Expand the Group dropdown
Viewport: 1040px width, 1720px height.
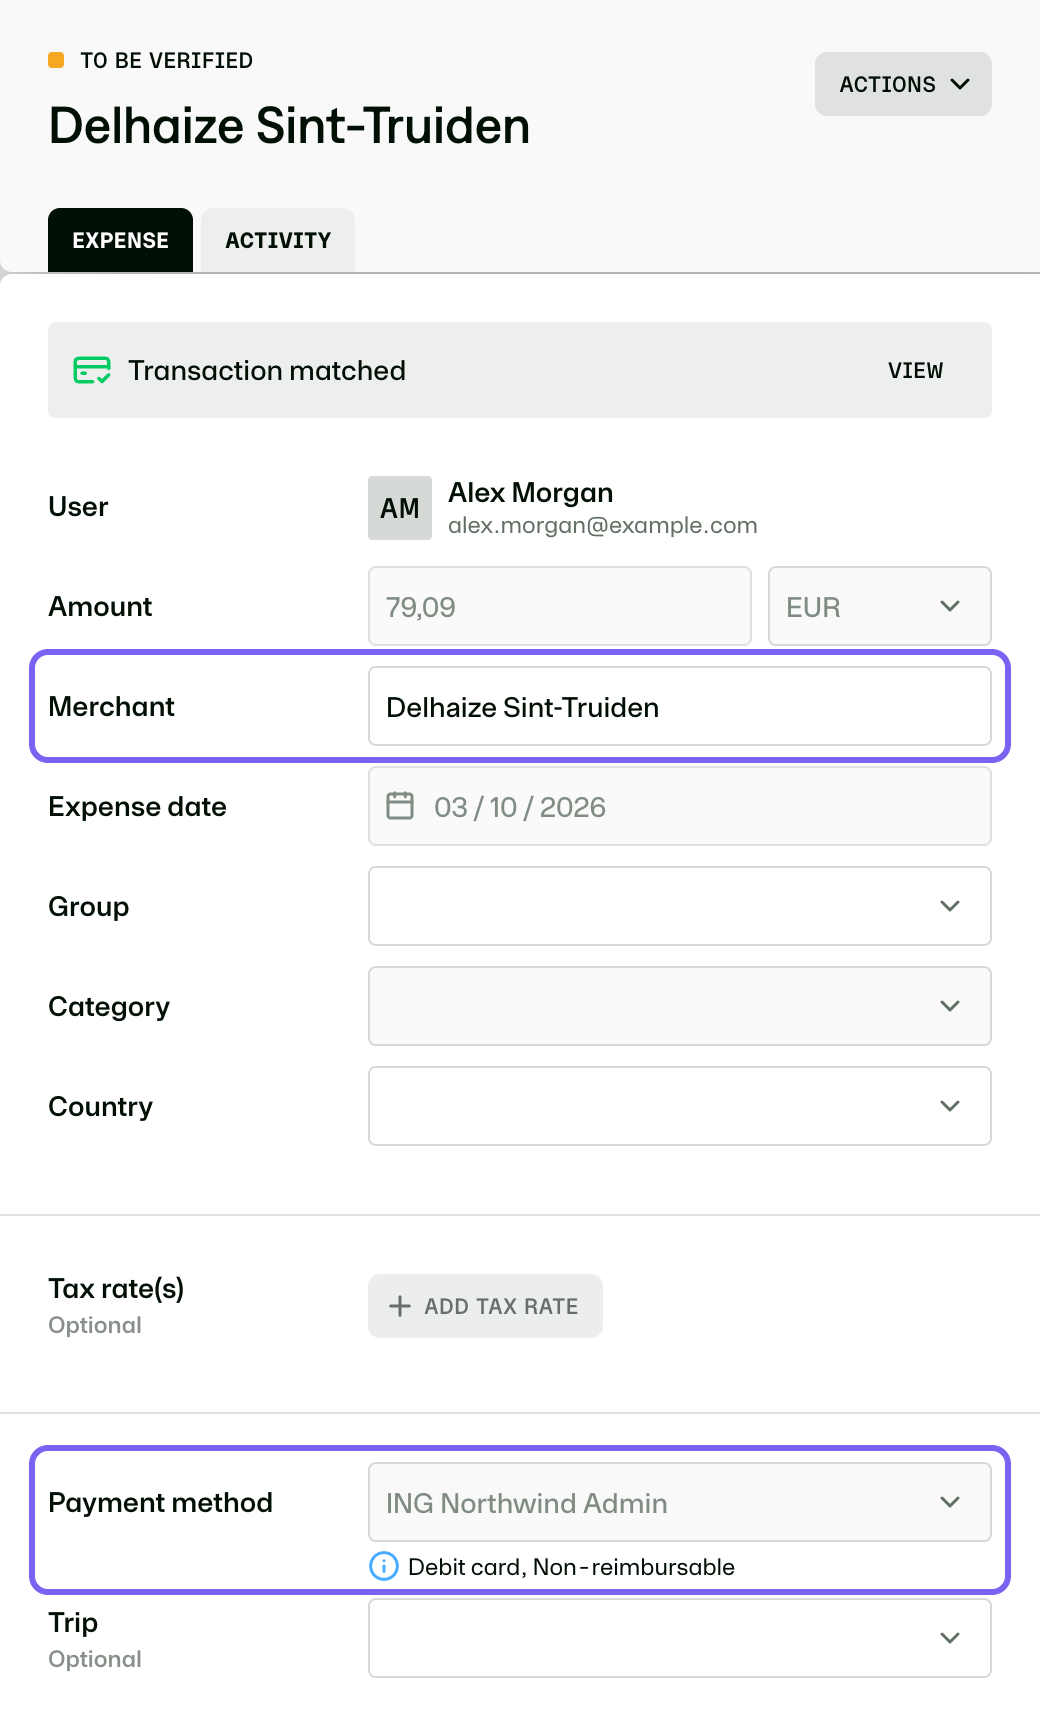coord(680,906)
